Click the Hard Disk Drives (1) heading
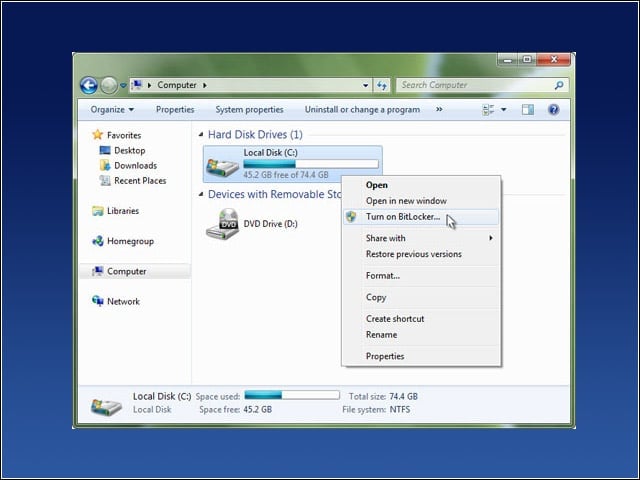Image resolution: width=640 pixels, height=480 pixels. point(255,134)
